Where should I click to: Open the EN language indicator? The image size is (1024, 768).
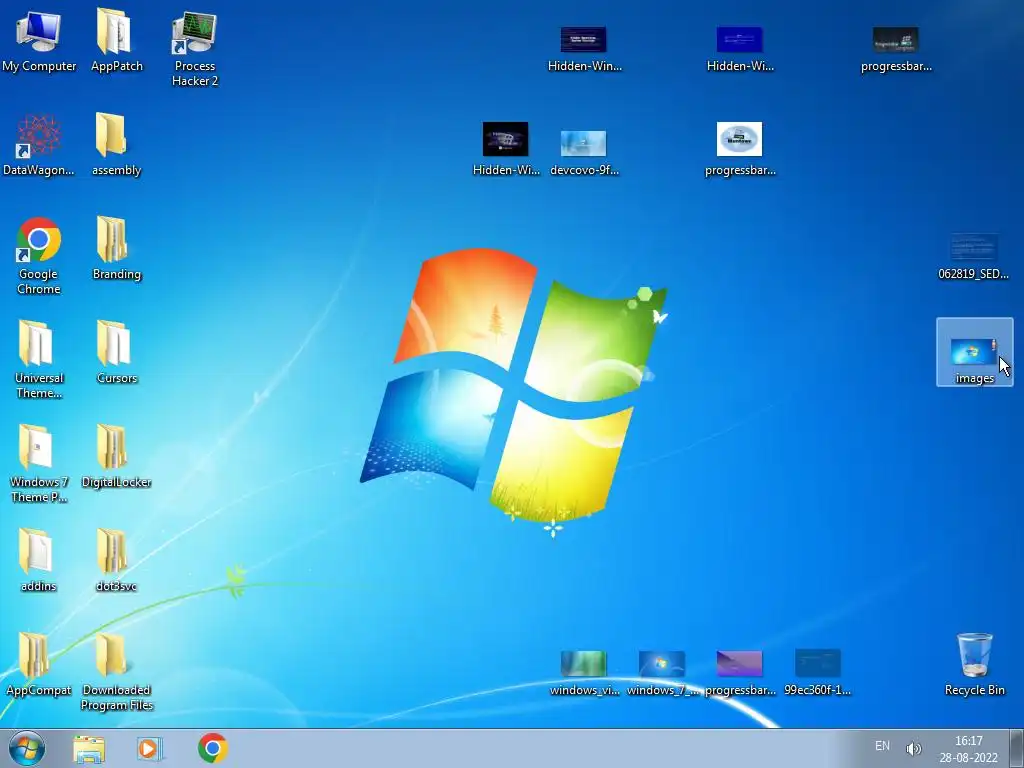coord(882,746)
